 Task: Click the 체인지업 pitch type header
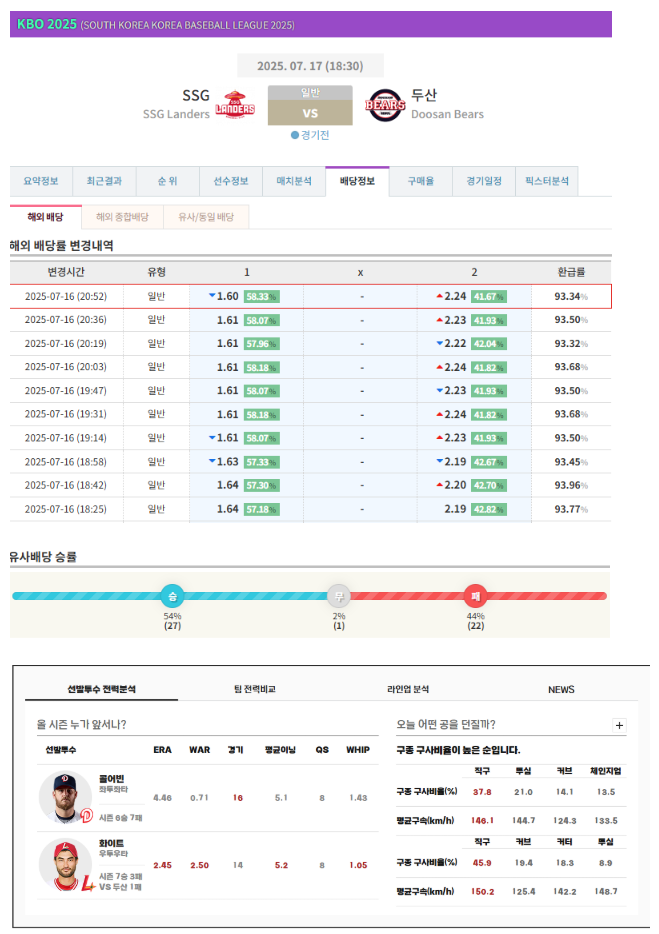[605, 771]
